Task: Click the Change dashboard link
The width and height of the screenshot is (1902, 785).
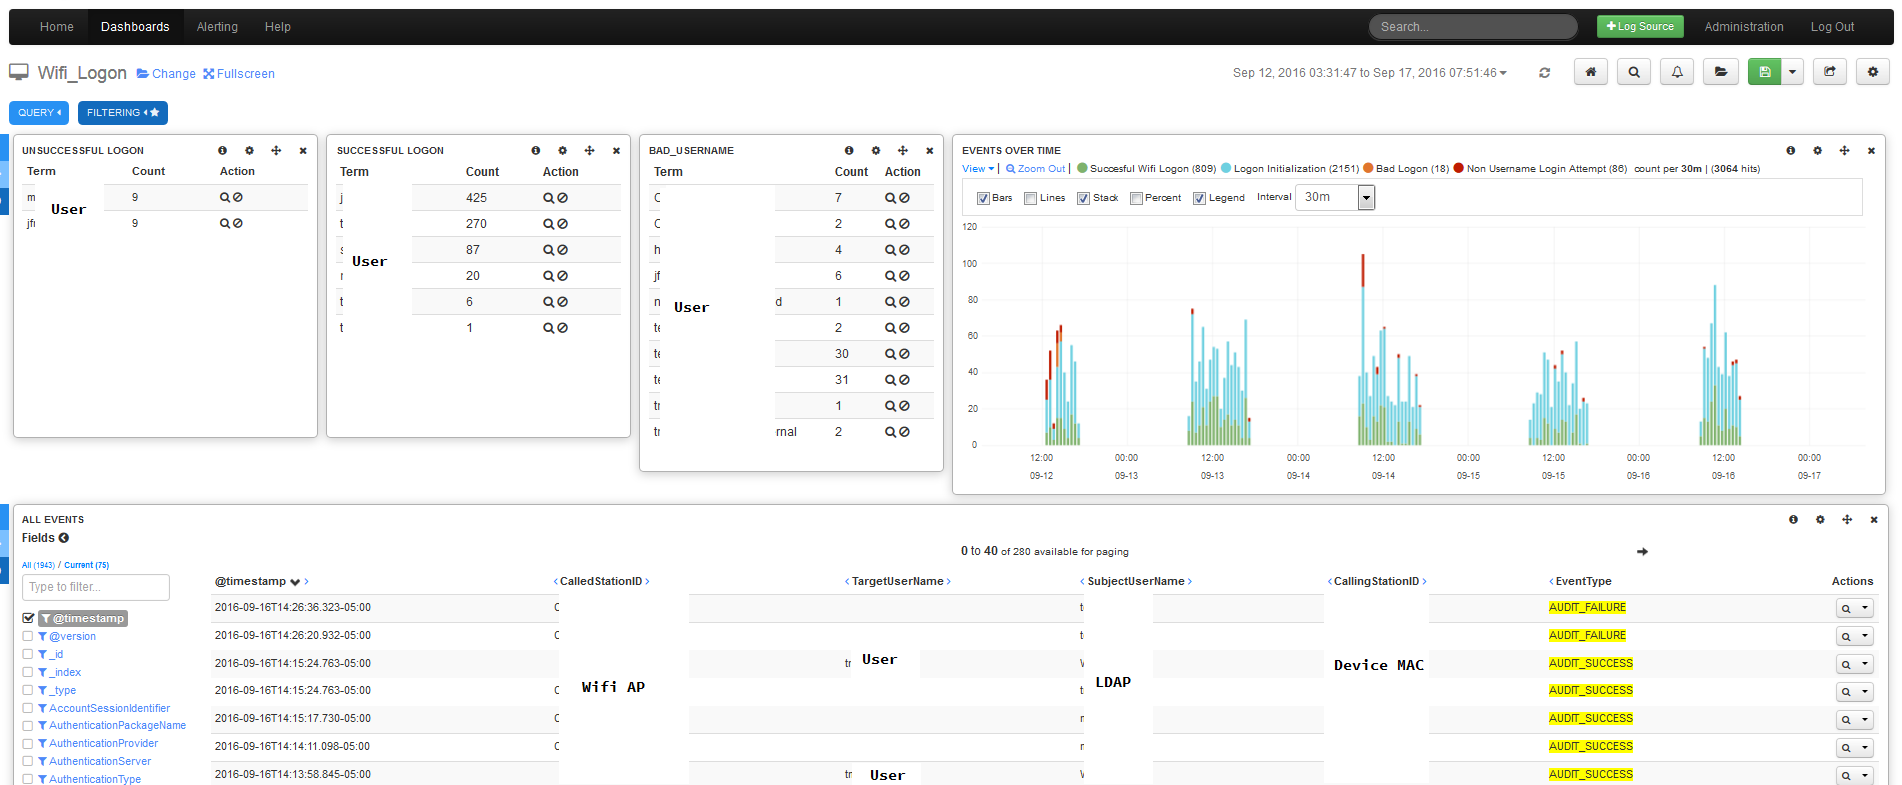Action: (166, 74)
